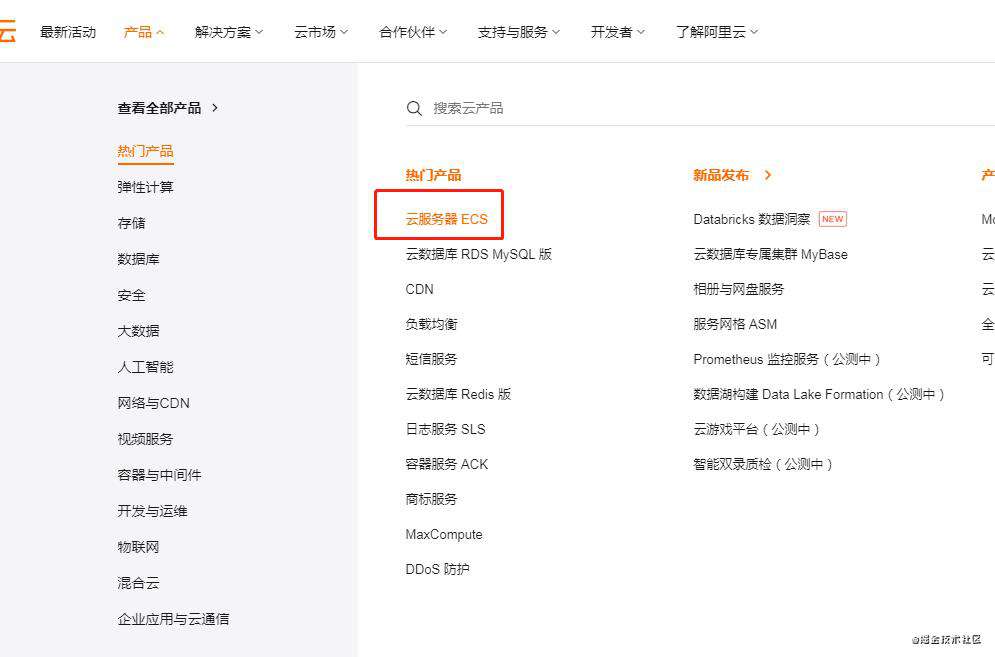Open the 短信服务 product link
This screenshot has height=657, width=995.
point(432,359)
